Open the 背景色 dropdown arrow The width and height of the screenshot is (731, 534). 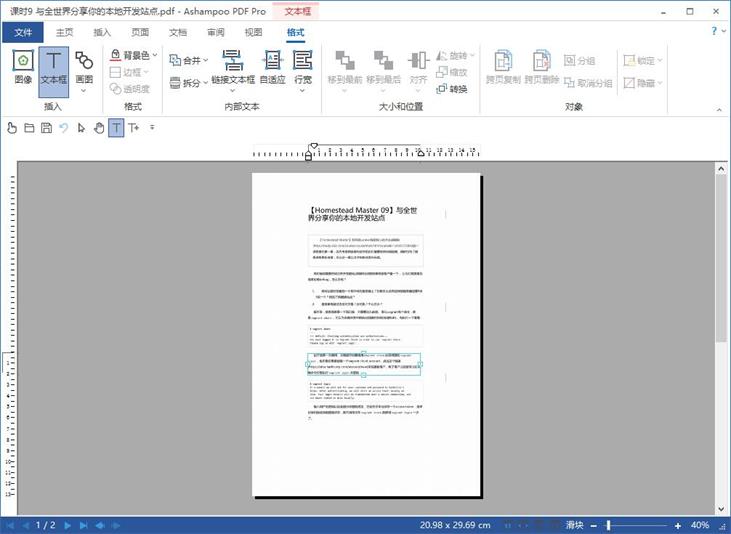(155, 55)
